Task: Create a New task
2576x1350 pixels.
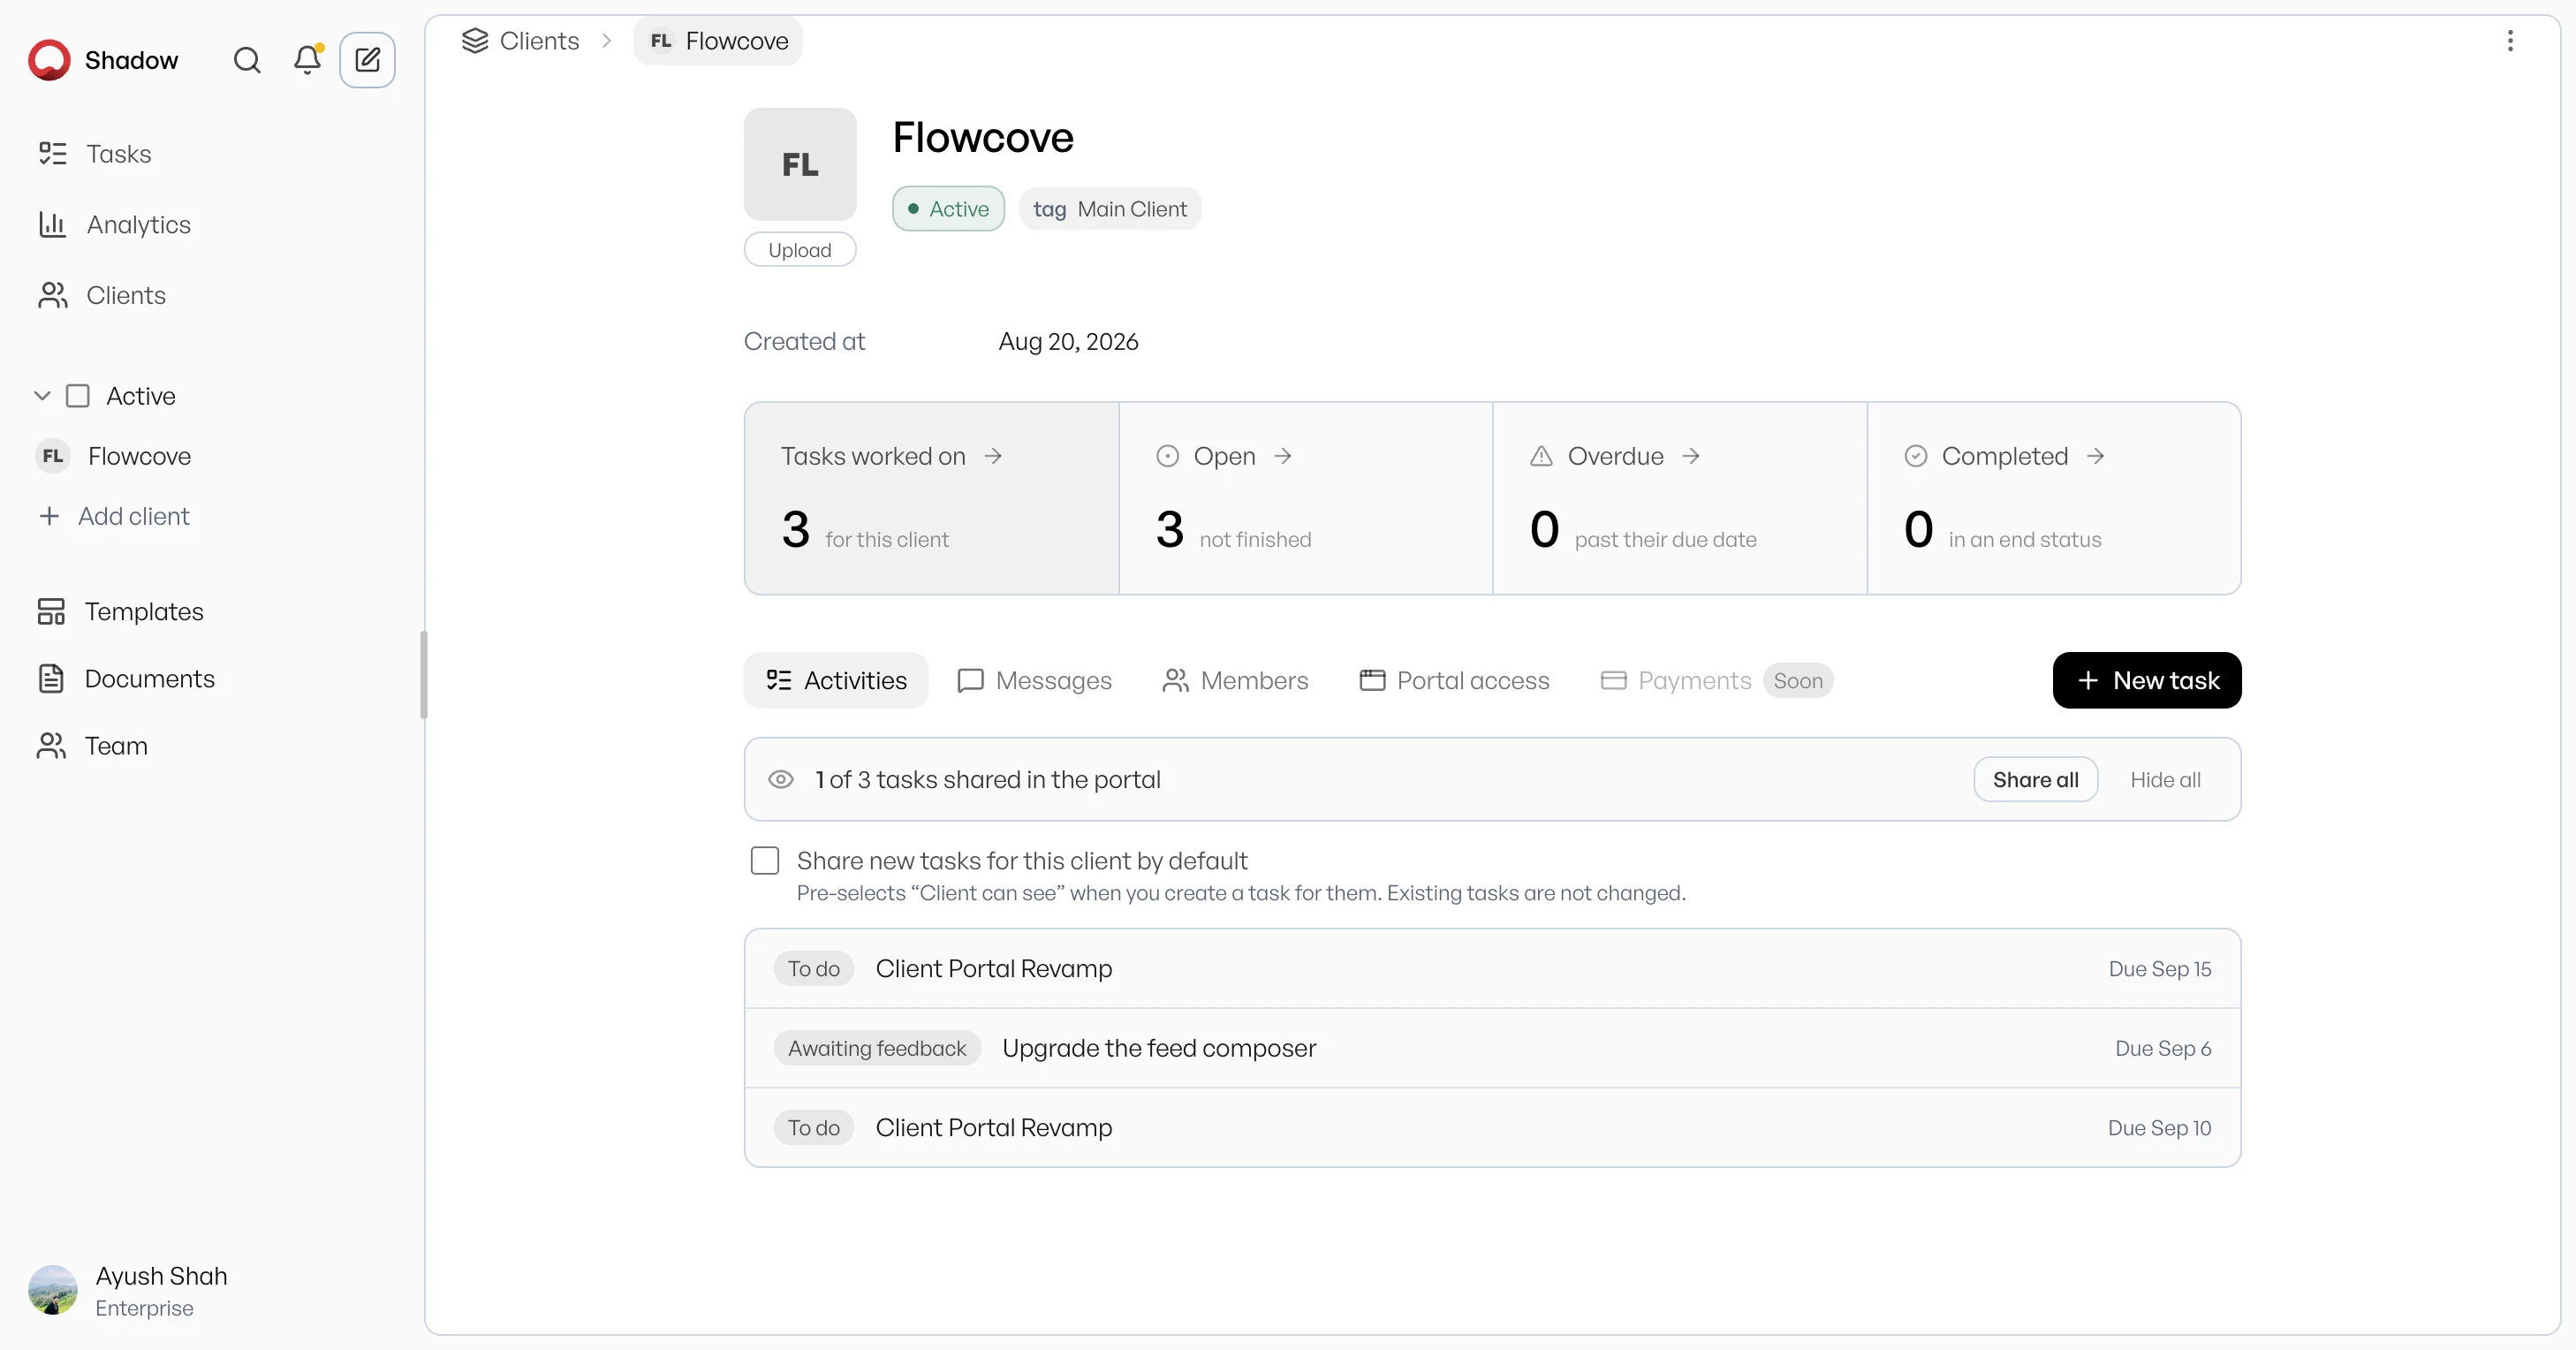Action: click(2146, 680)
